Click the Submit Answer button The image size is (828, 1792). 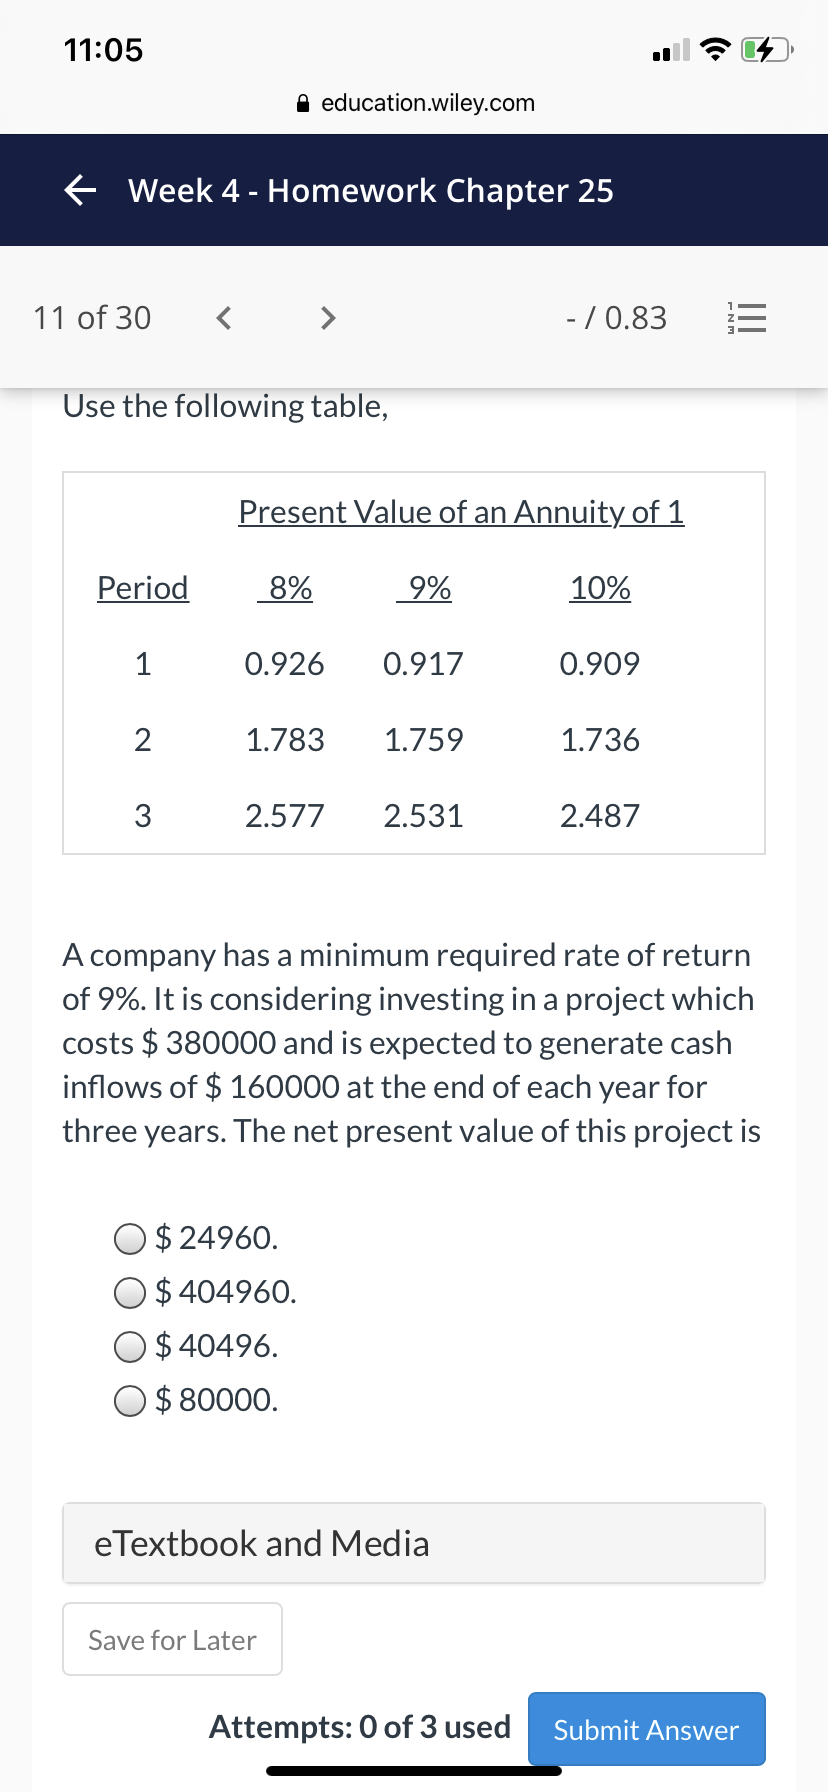646,1729
